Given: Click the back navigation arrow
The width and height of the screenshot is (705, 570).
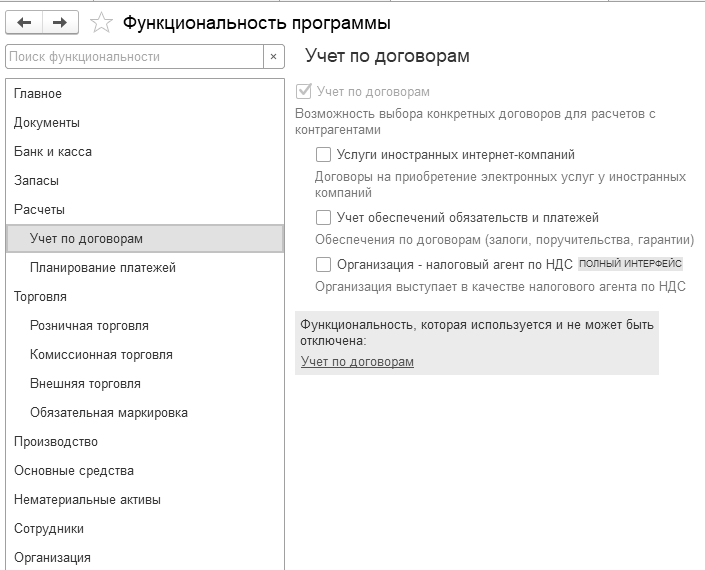Looking at the screenshot, I should coord(25,21).
